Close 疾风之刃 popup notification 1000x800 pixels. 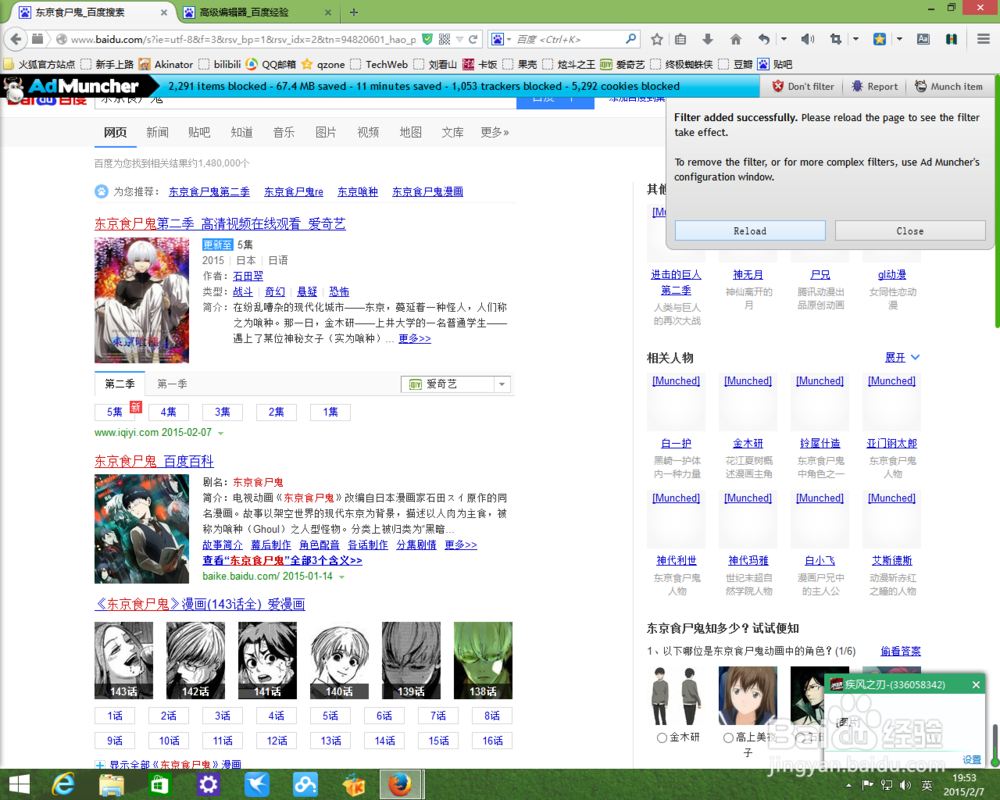pos(976,685)
